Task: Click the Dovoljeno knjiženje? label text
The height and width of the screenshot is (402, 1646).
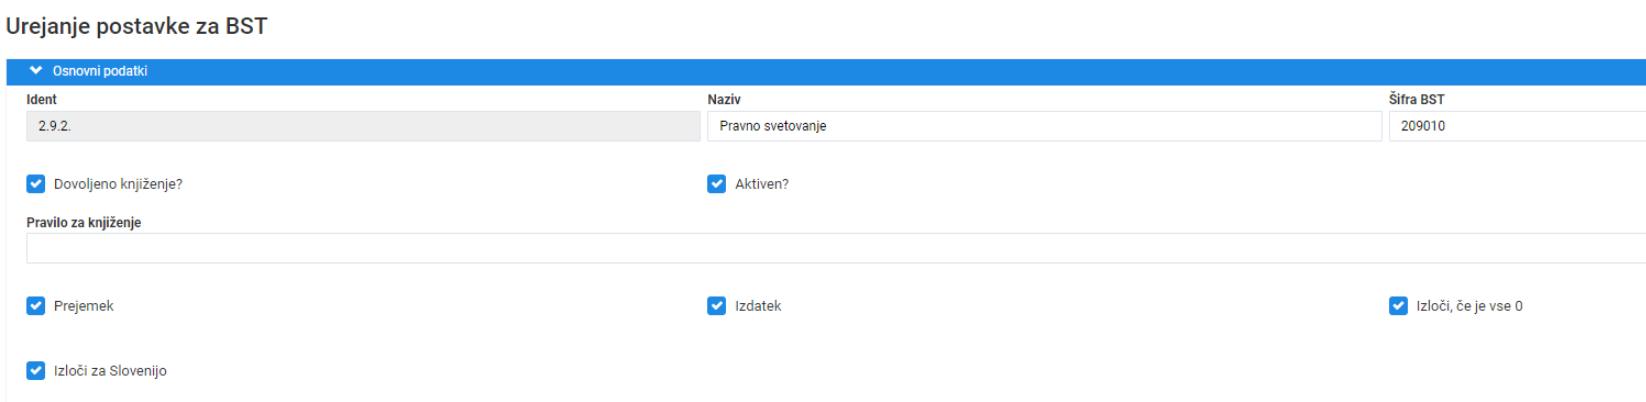Action: 118,184
